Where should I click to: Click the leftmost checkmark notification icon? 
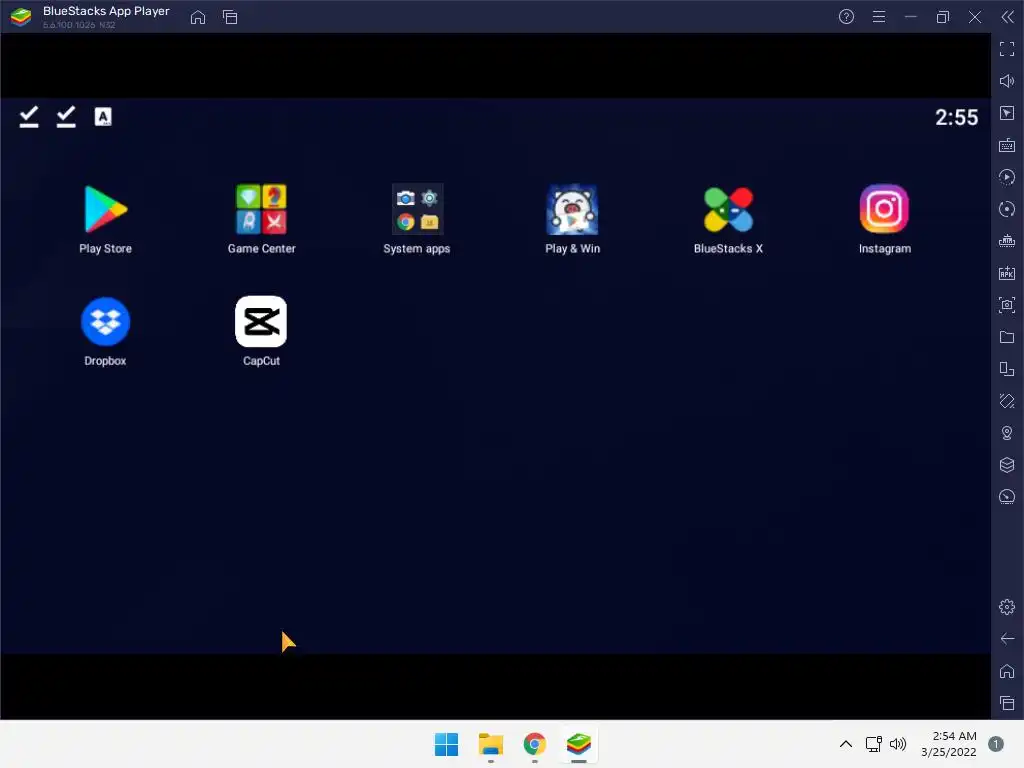pos(29,117)
